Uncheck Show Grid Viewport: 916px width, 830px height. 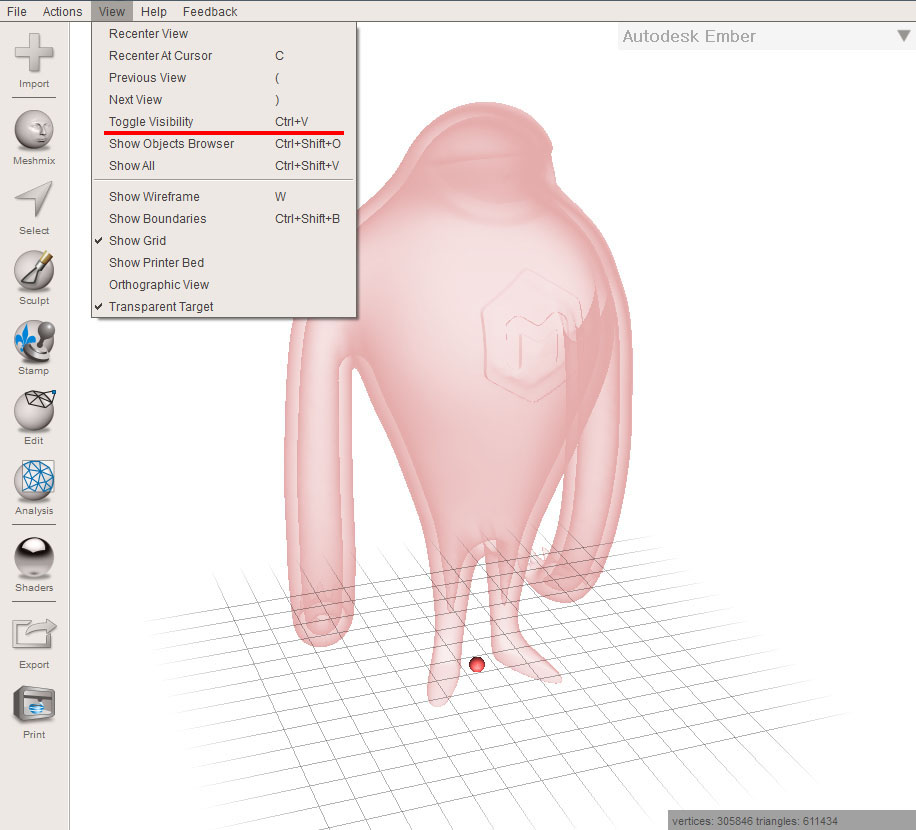pyautogui.click(x=224, y=241)
